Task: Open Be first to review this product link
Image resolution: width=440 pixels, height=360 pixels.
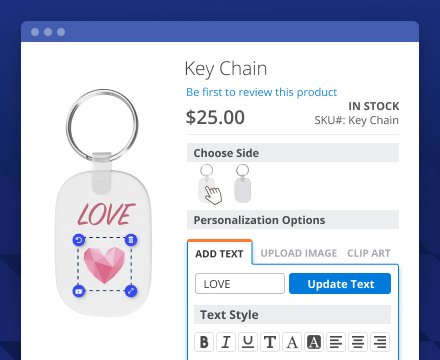Action: [261, 92]
